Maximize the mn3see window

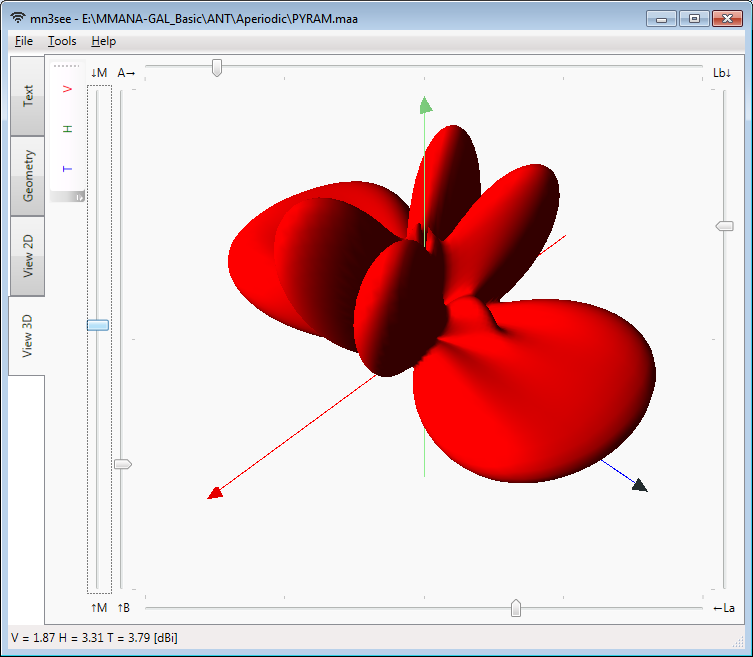pyautogui.click(x=694, y=19)
